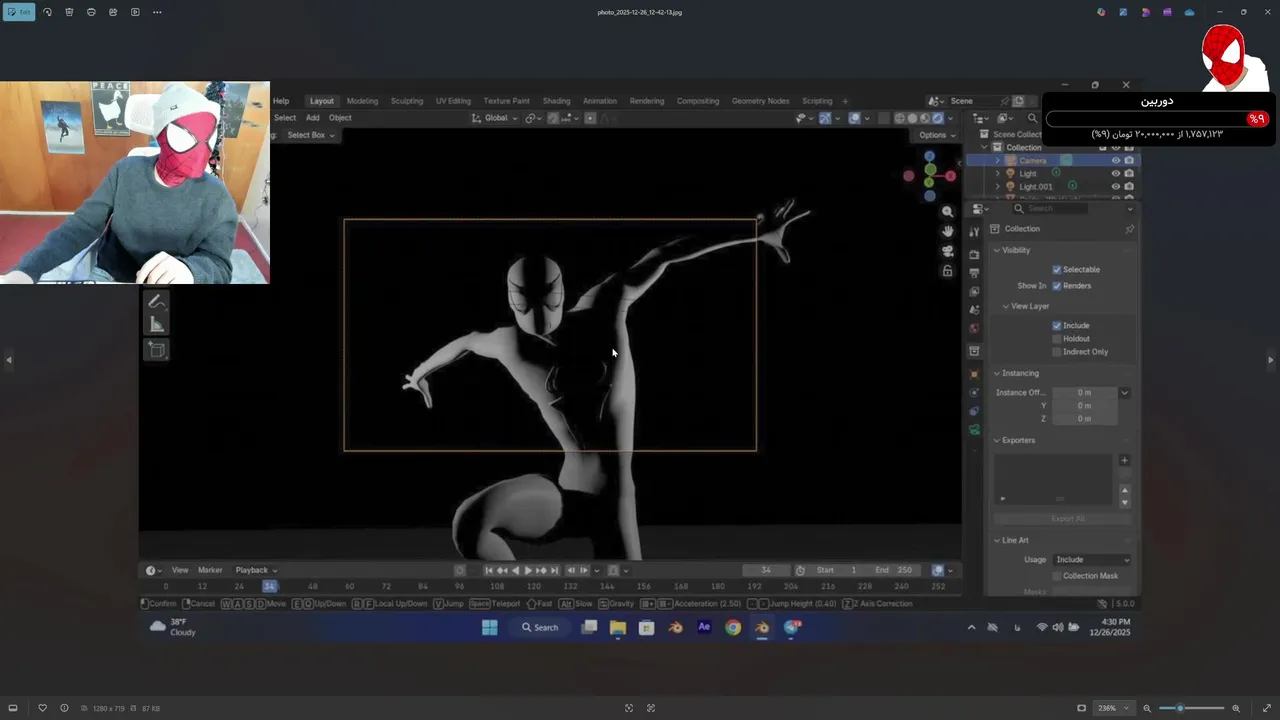
Task: Click the camera lock-to-view padlock icon
Action: click(947, 271)
